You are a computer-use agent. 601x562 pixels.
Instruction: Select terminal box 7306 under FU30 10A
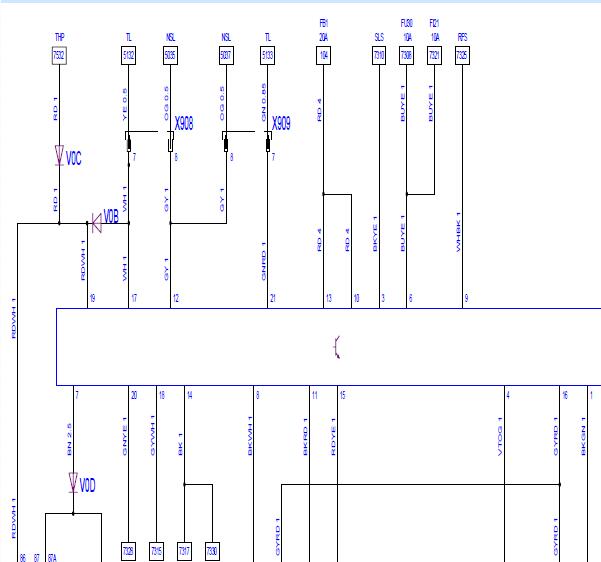click(x=407, y=56)
